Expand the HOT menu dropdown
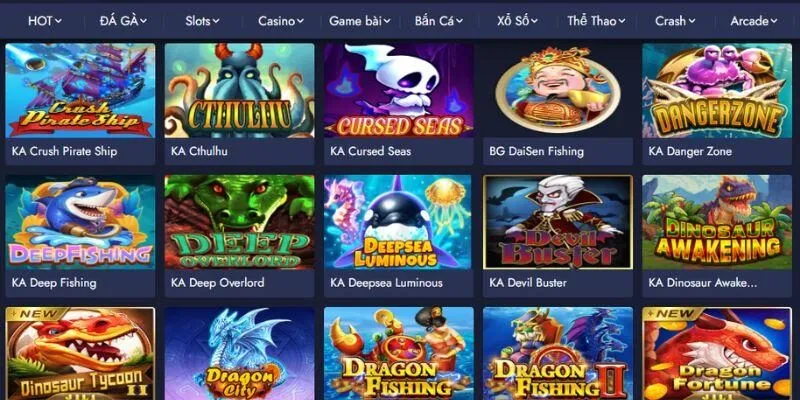 coord(45,21)
